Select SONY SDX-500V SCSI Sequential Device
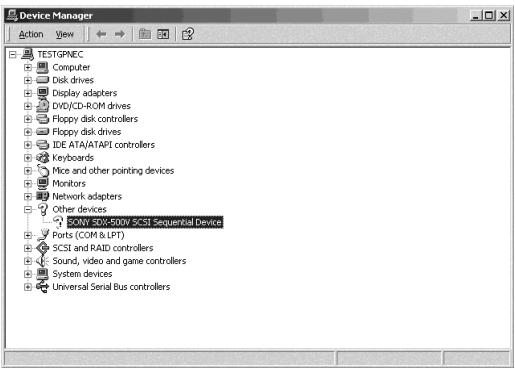 point(145,222)
